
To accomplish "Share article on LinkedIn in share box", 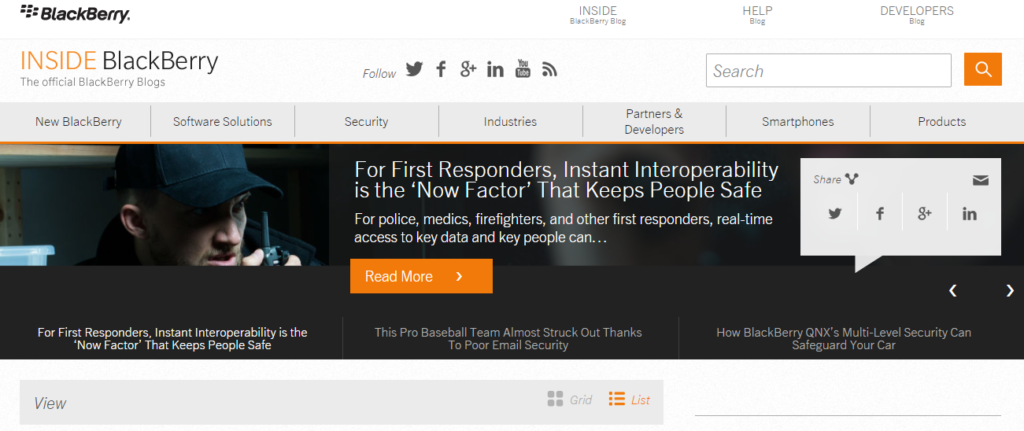I will pyautogui.click(x=969, y=213).
